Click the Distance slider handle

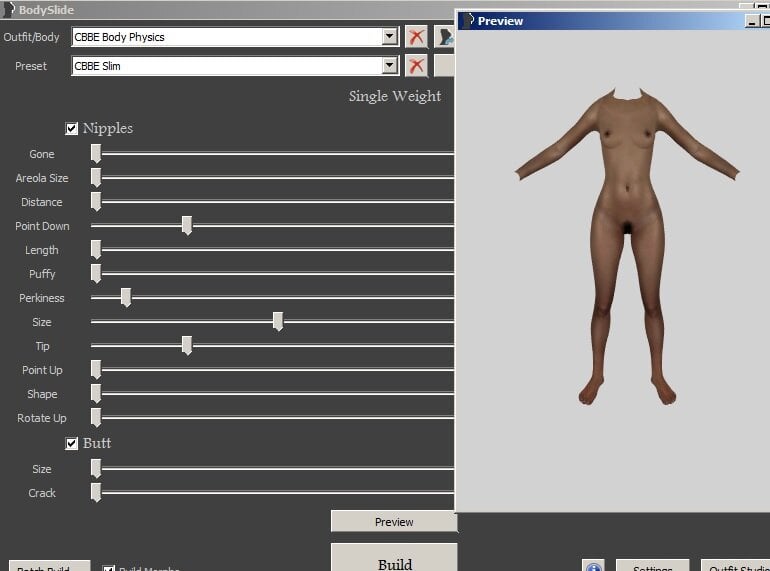pos(96,202)
